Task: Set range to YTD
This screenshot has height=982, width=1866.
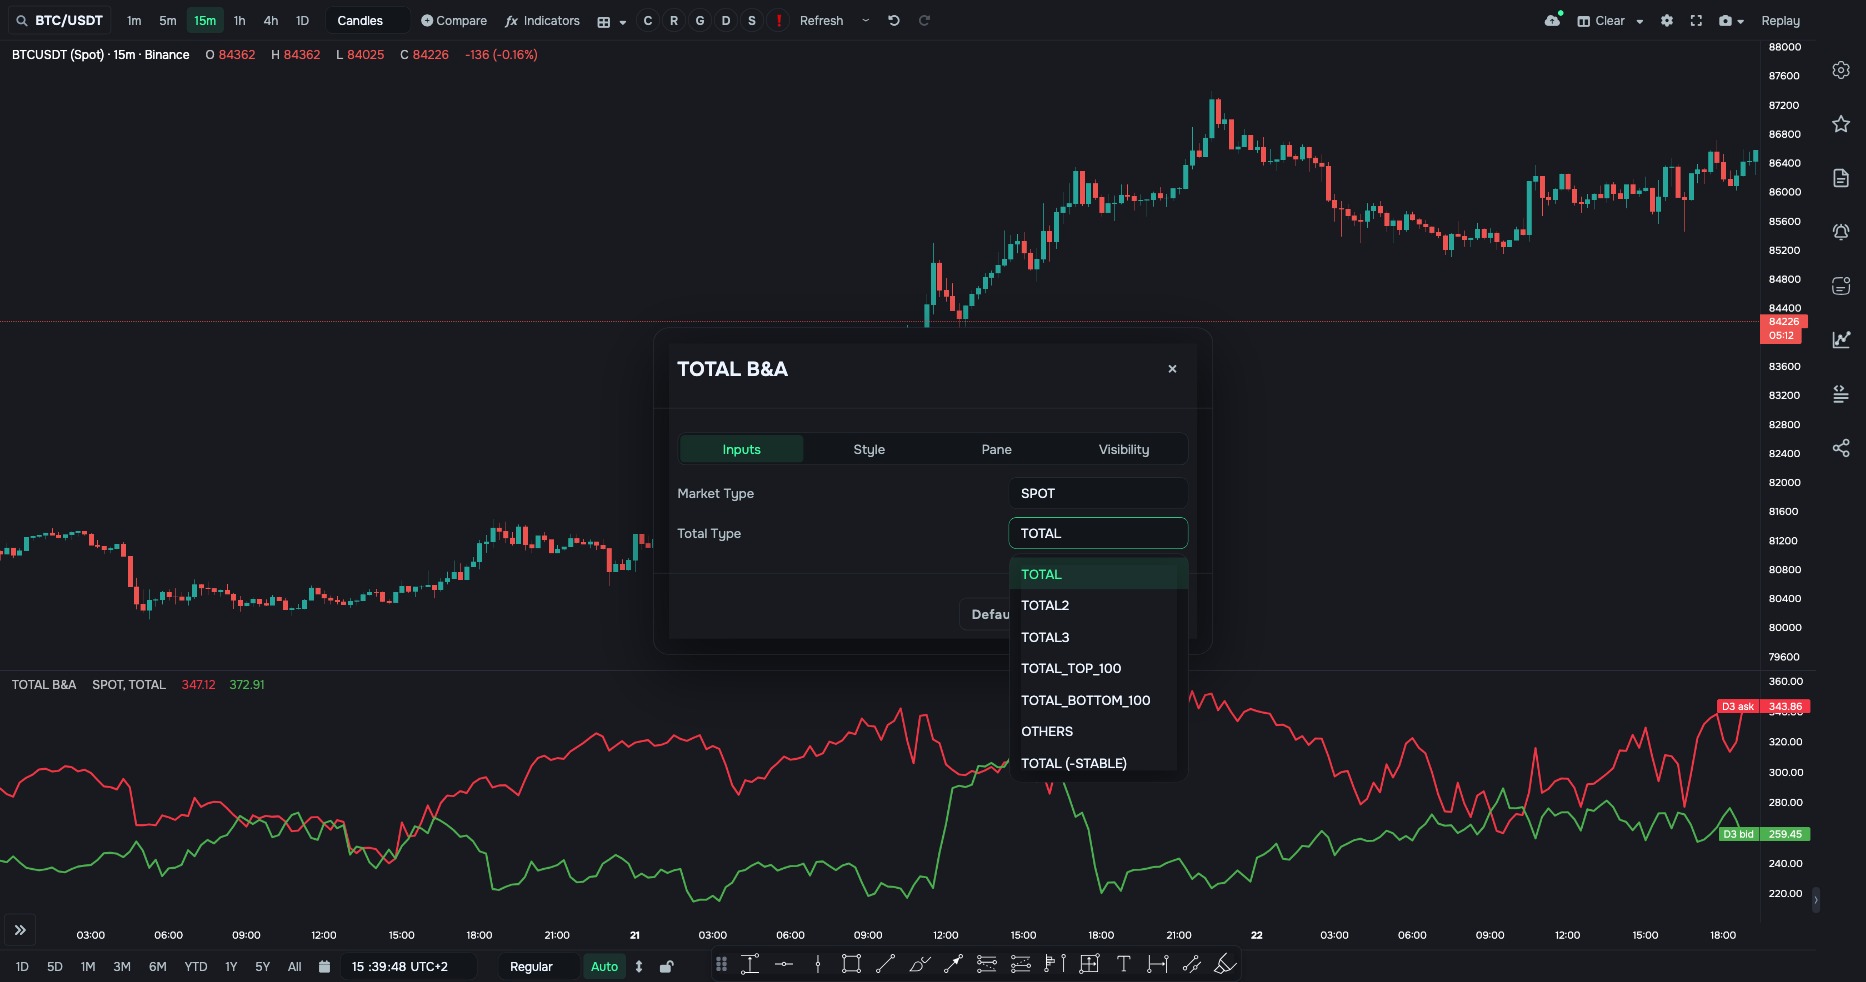Action: pos(196,966)
